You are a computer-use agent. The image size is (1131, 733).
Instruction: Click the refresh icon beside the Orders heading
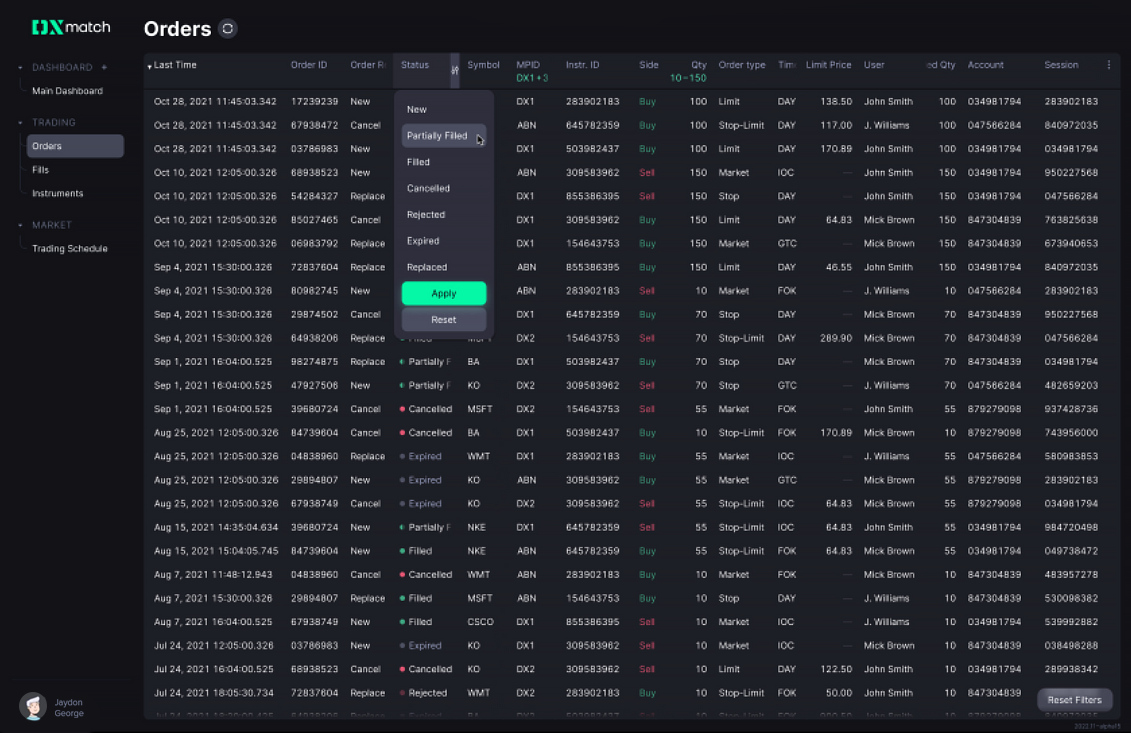(x=228, y=28)
